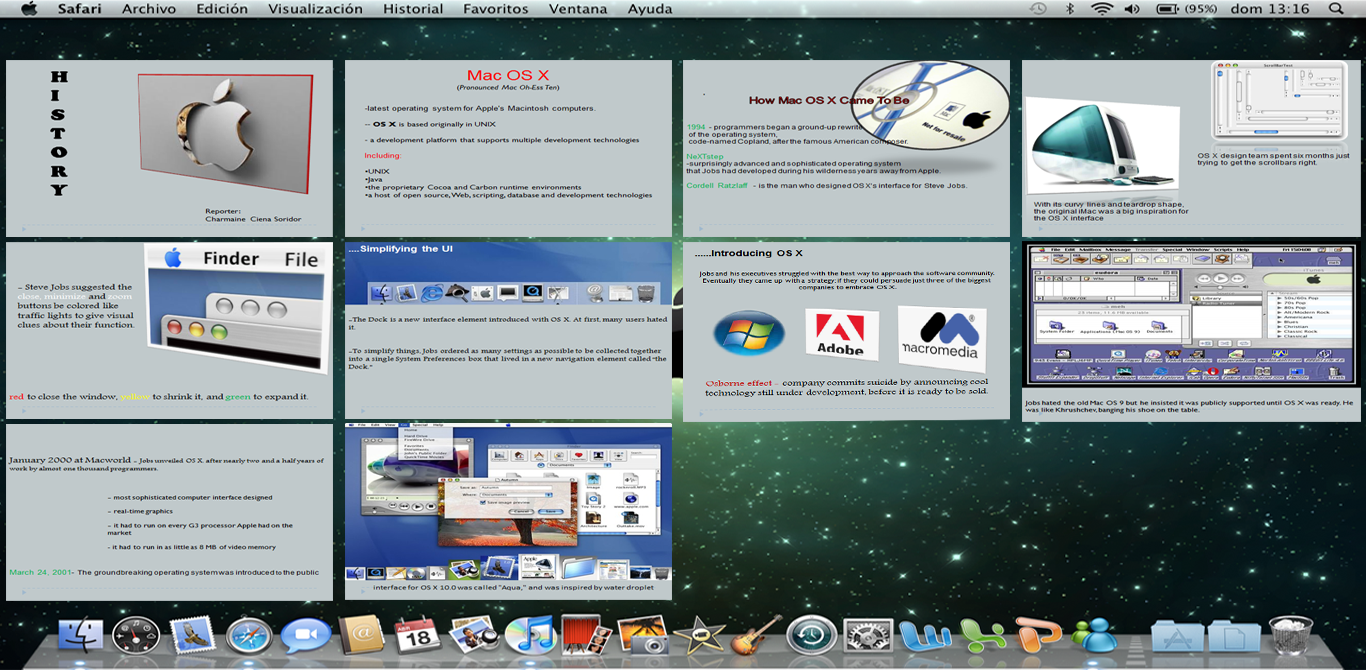Screen dimensions: 1366x670
Task: Select the Simplifying the UI slide
Action: click(x=508, y=330)
